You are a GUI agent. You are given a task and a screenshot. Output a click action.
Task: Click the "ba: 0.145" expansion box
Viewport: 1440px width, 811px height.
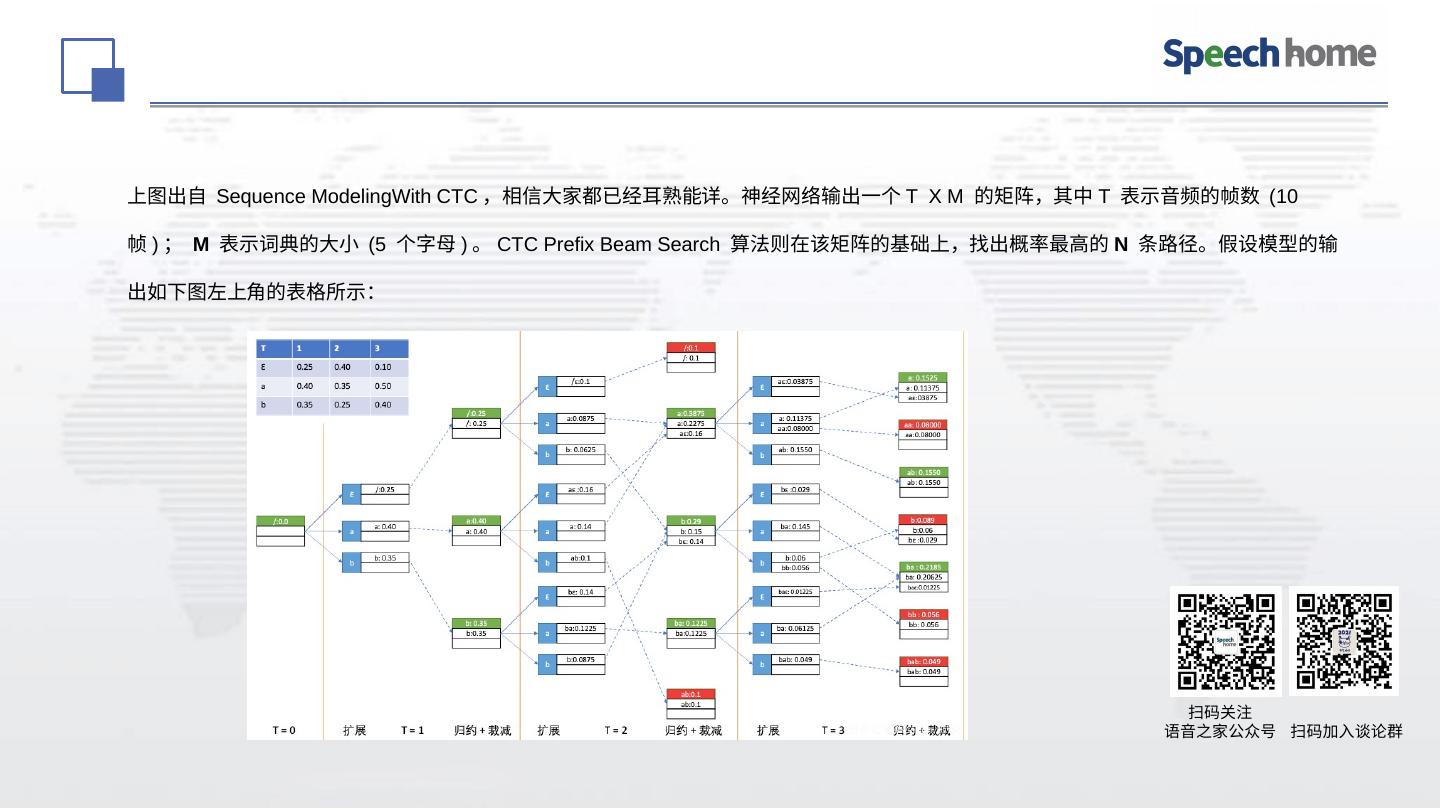tap(797, 526)
